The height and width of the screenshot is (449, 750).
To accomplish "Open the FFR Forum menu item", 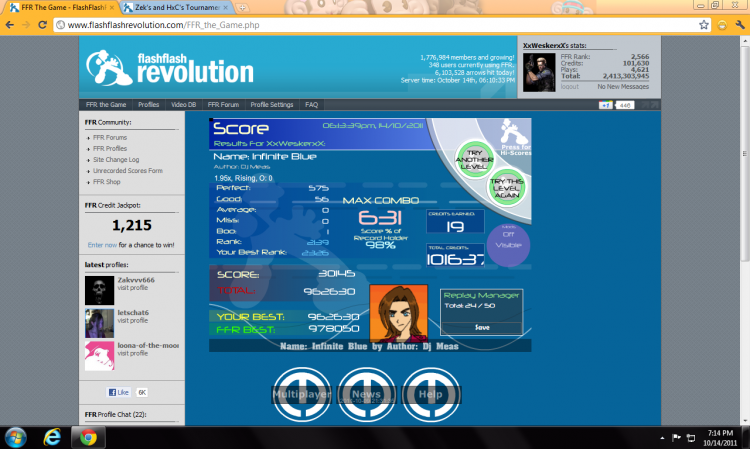I will (x=223, y=105).
